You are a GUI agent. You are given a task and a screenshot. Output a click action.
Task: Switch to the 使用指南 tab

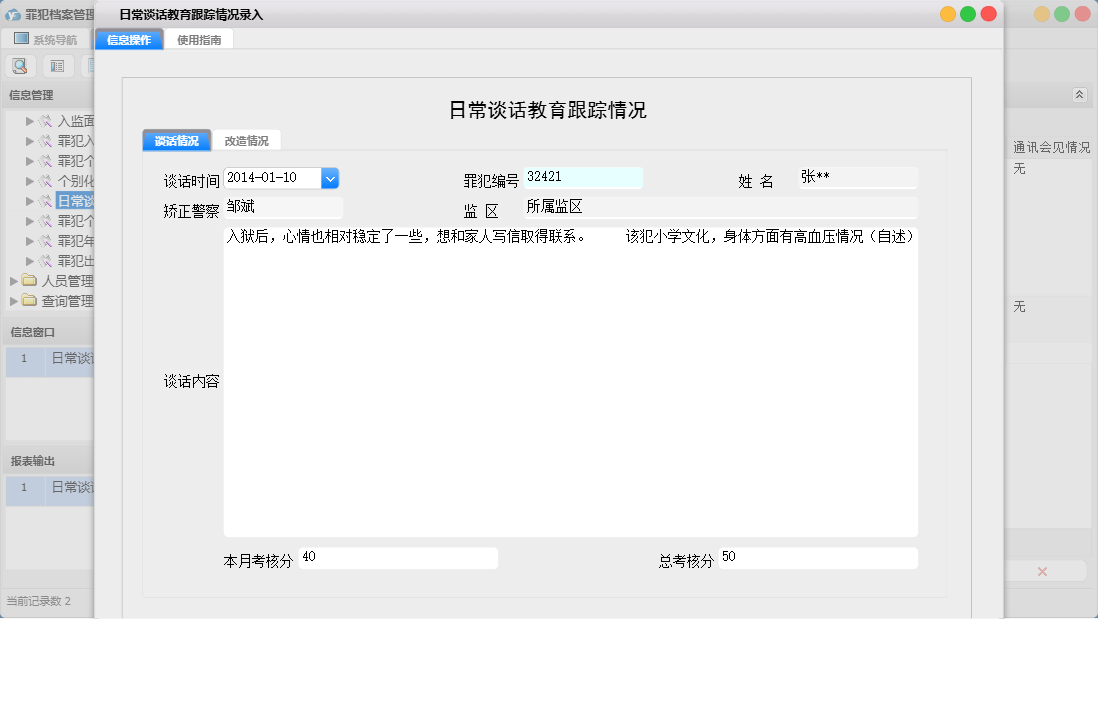pos(199,40)
